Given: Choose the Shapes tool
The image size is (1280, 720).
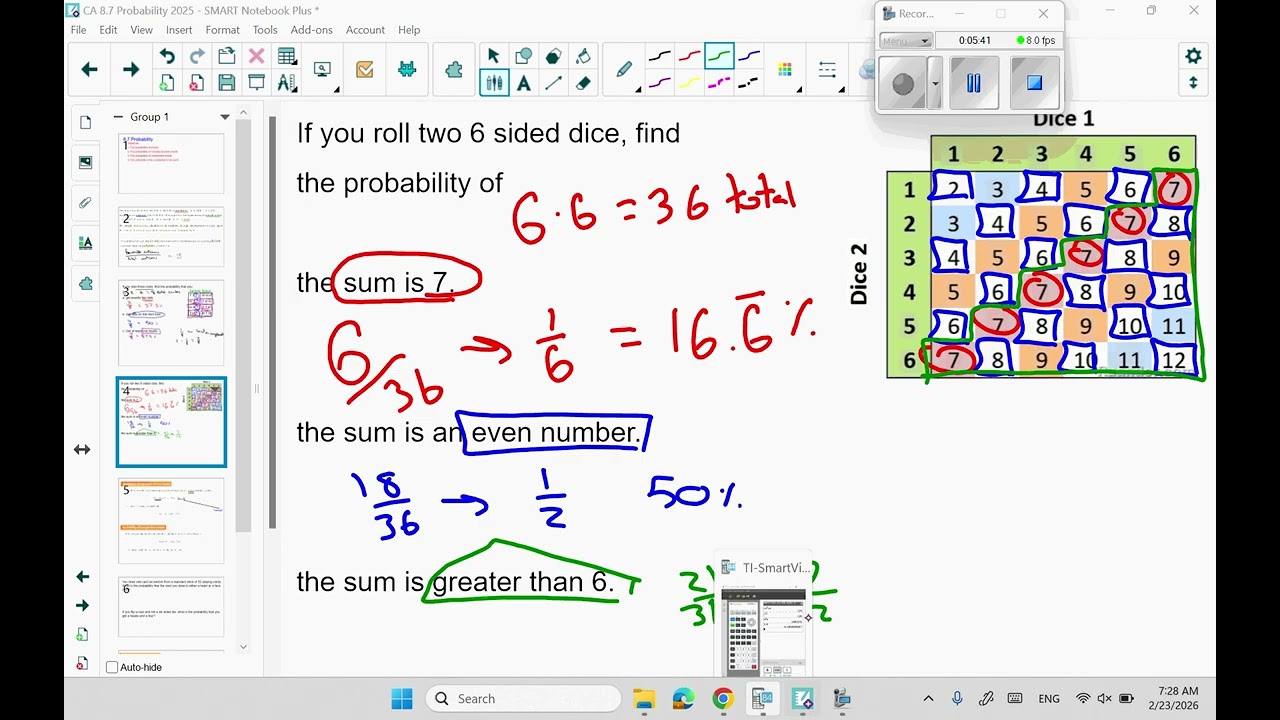Looking at the screenshot, I should [x=523, y=56].
